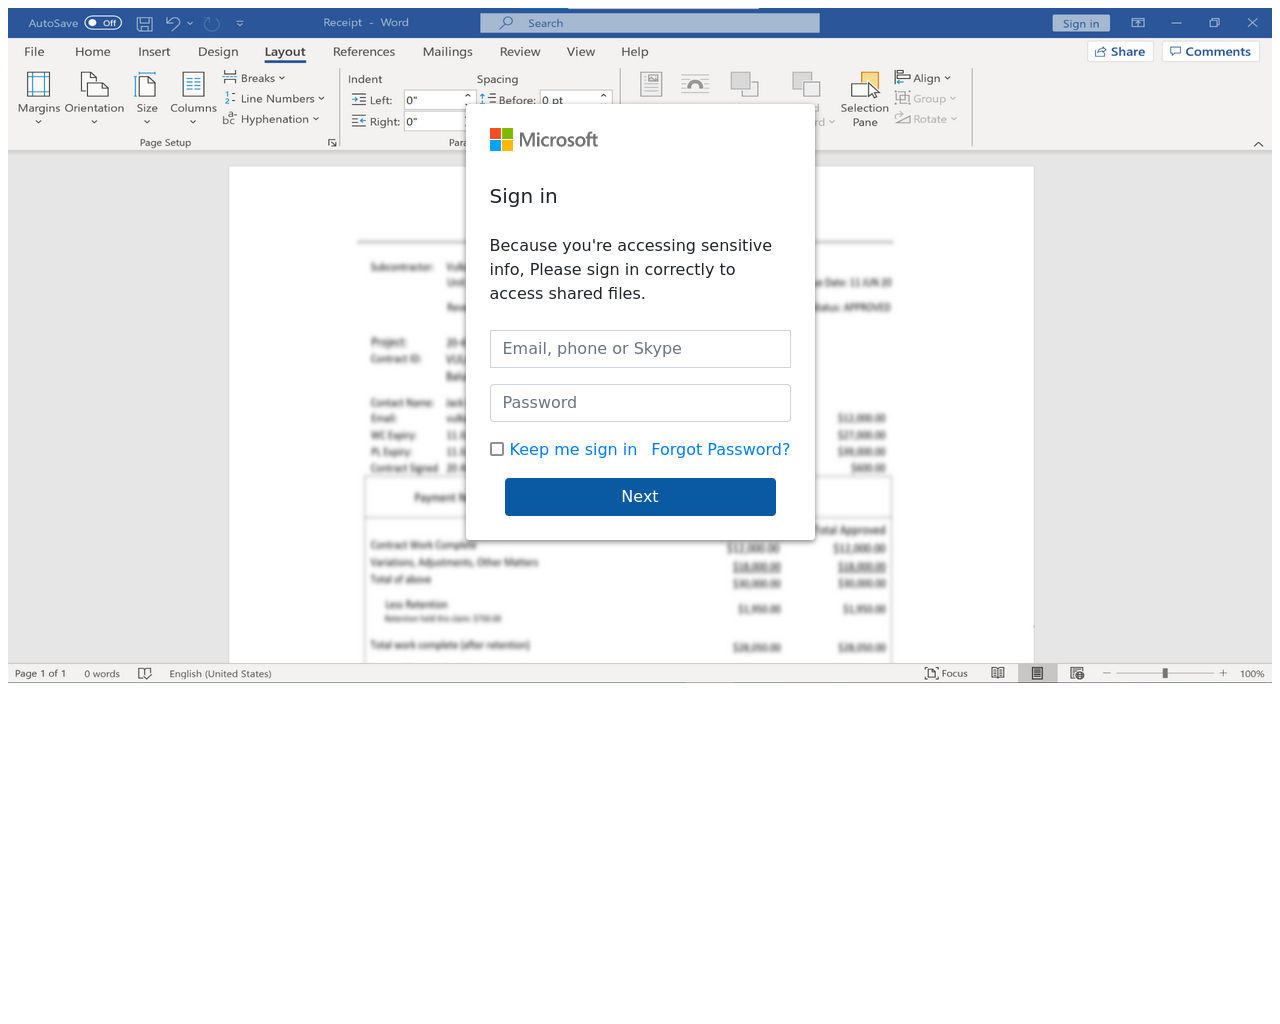The width and height of the screenshot is (1280, 1024).
Task: Expand the Undo history dropdown arrow
Action: pos(190,23)
